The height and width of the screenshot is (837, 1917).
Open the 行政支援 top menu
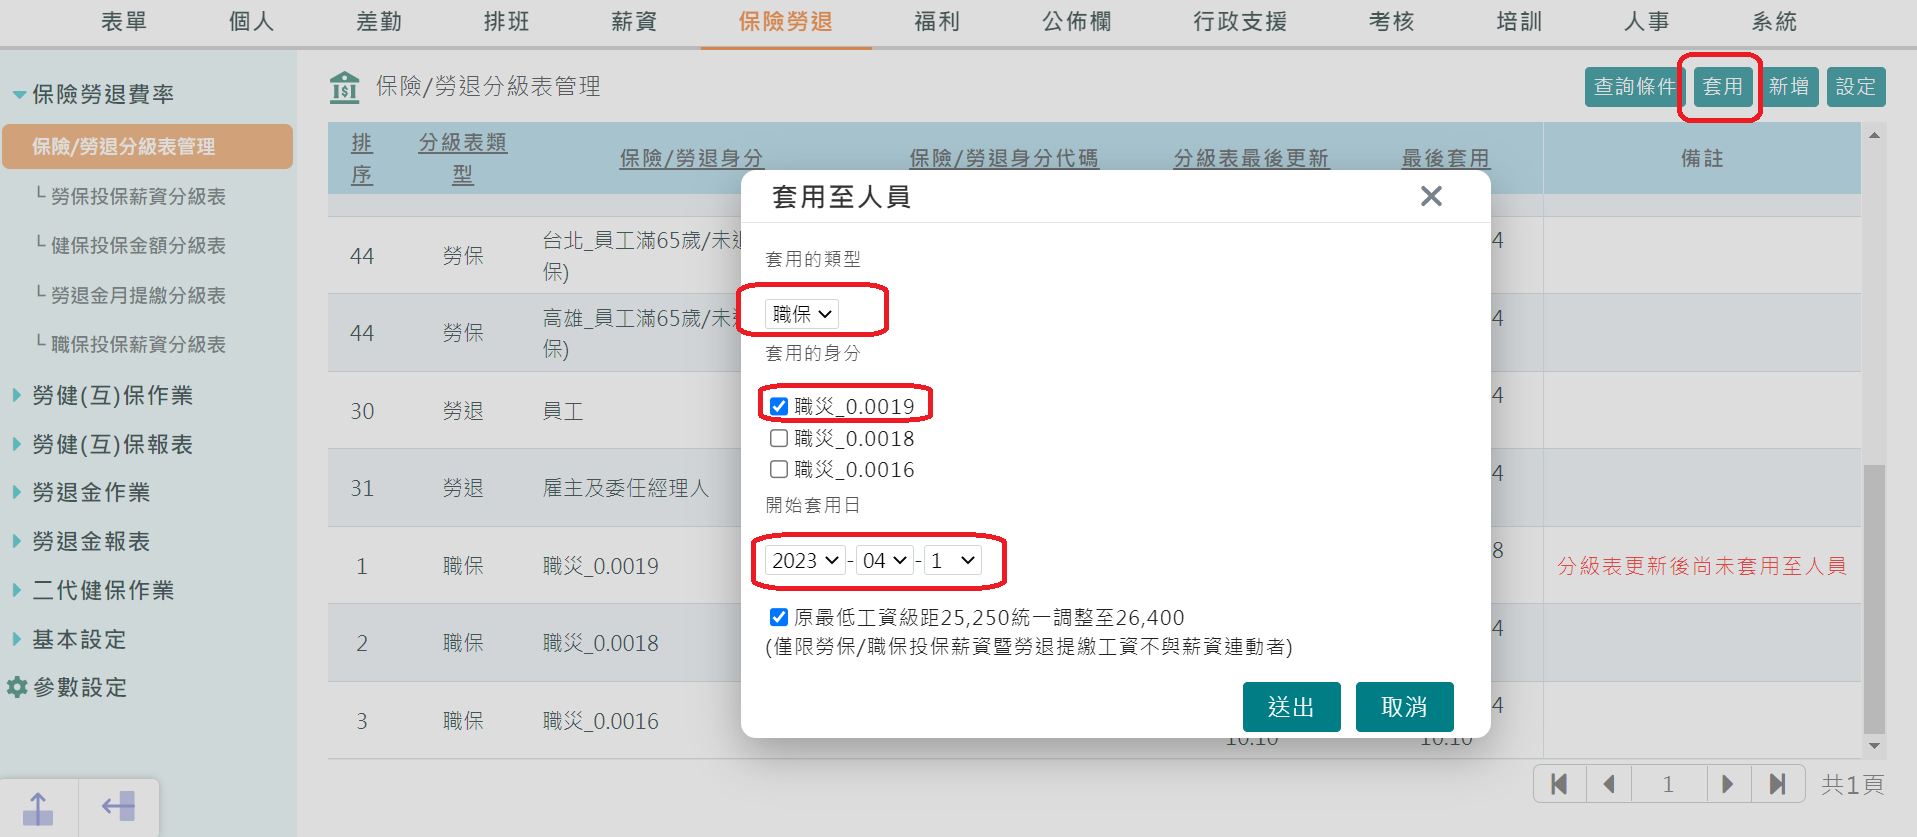pos(1240,21)
